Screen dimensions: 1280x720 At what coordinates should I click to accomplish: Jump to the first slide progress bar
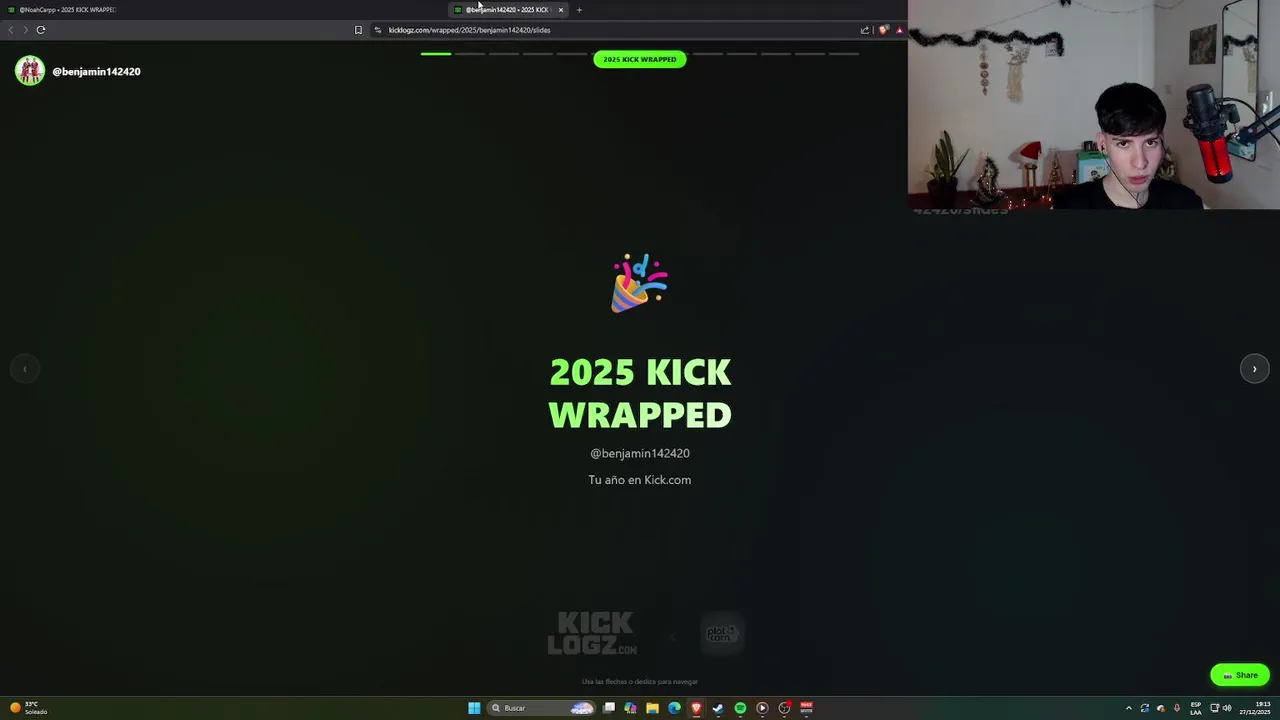436,54
